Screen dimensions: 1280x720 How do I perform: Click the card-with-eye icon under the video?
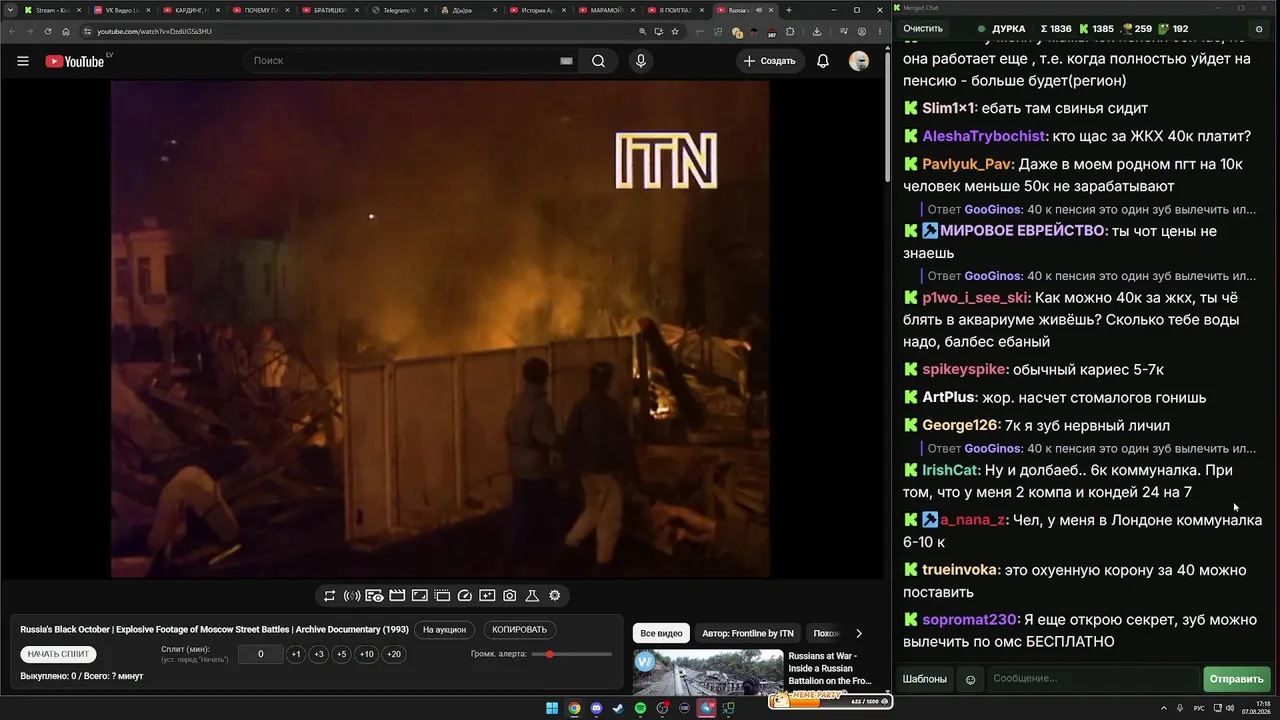pyautogui.click(x=374, y=596)
